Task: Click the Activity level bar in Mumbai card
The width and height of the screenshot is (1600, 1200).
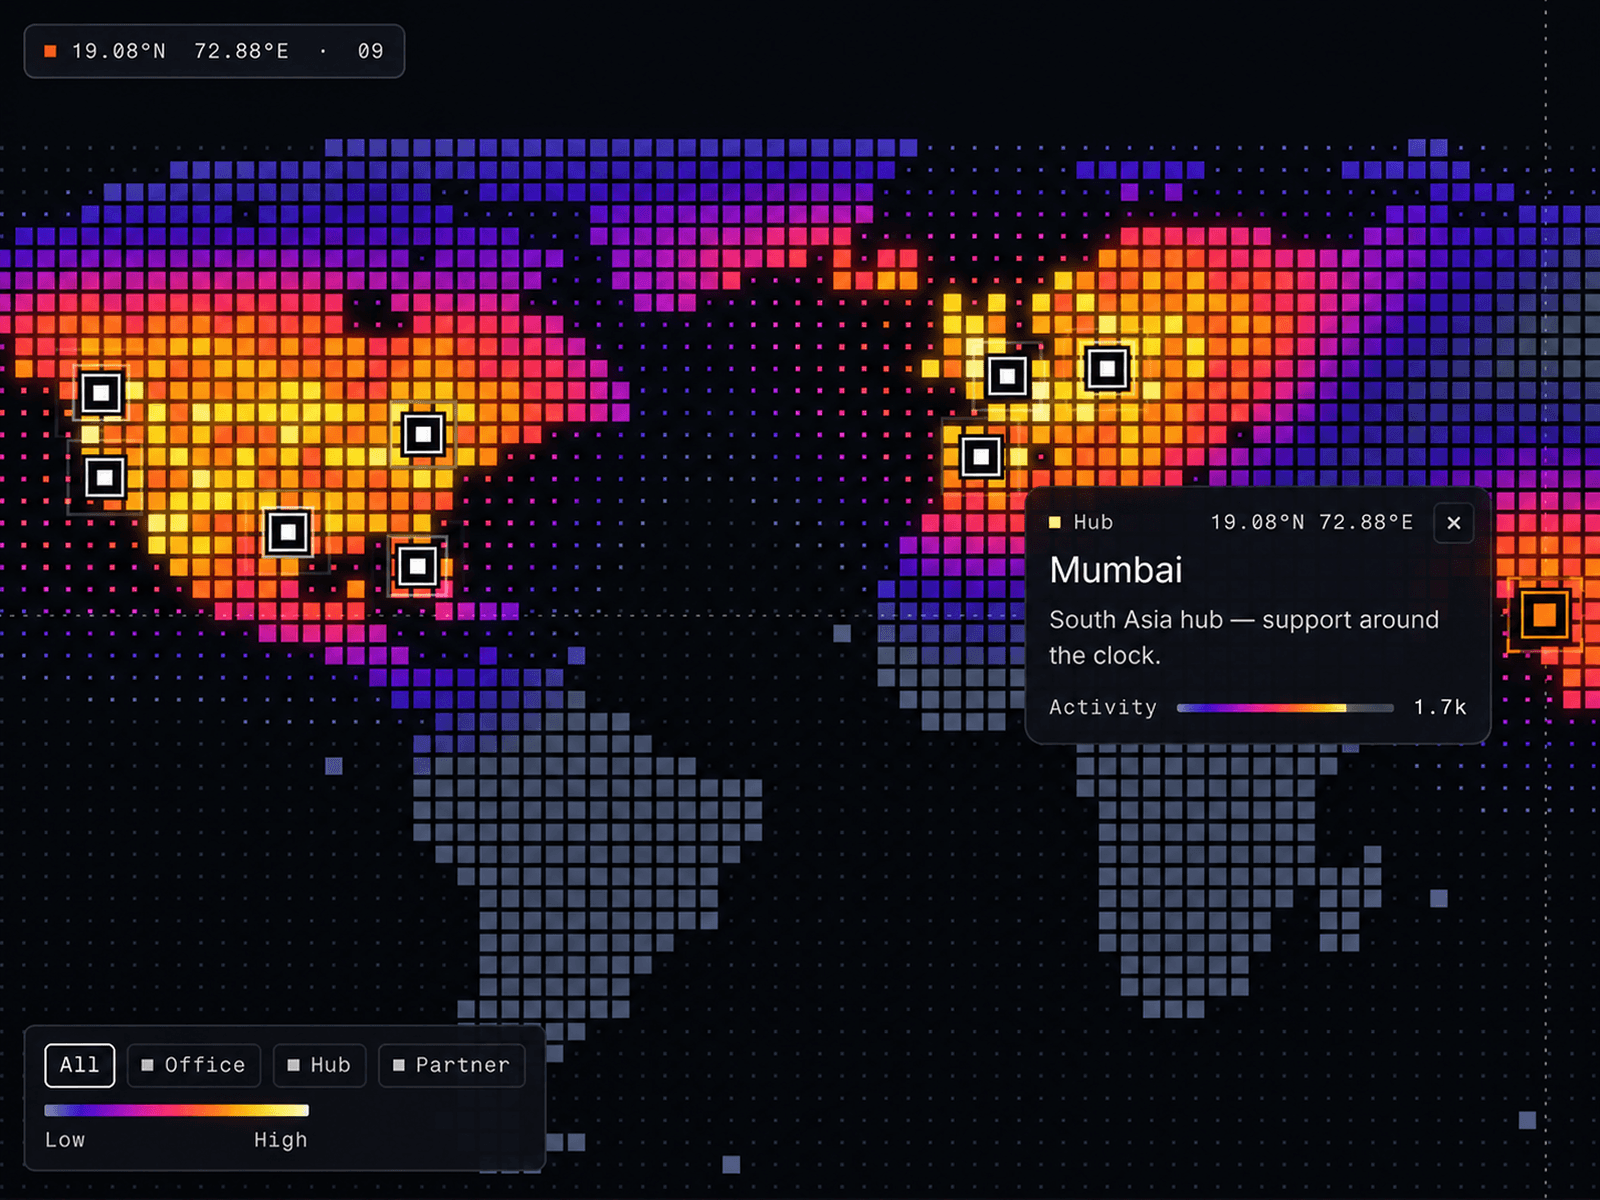Action: click(1285, 708)
